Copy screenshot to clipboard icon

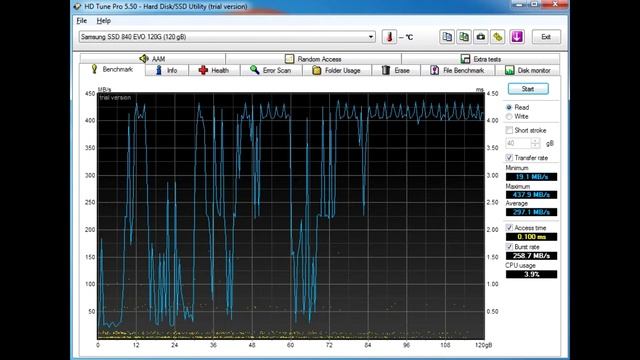point(464,37)
